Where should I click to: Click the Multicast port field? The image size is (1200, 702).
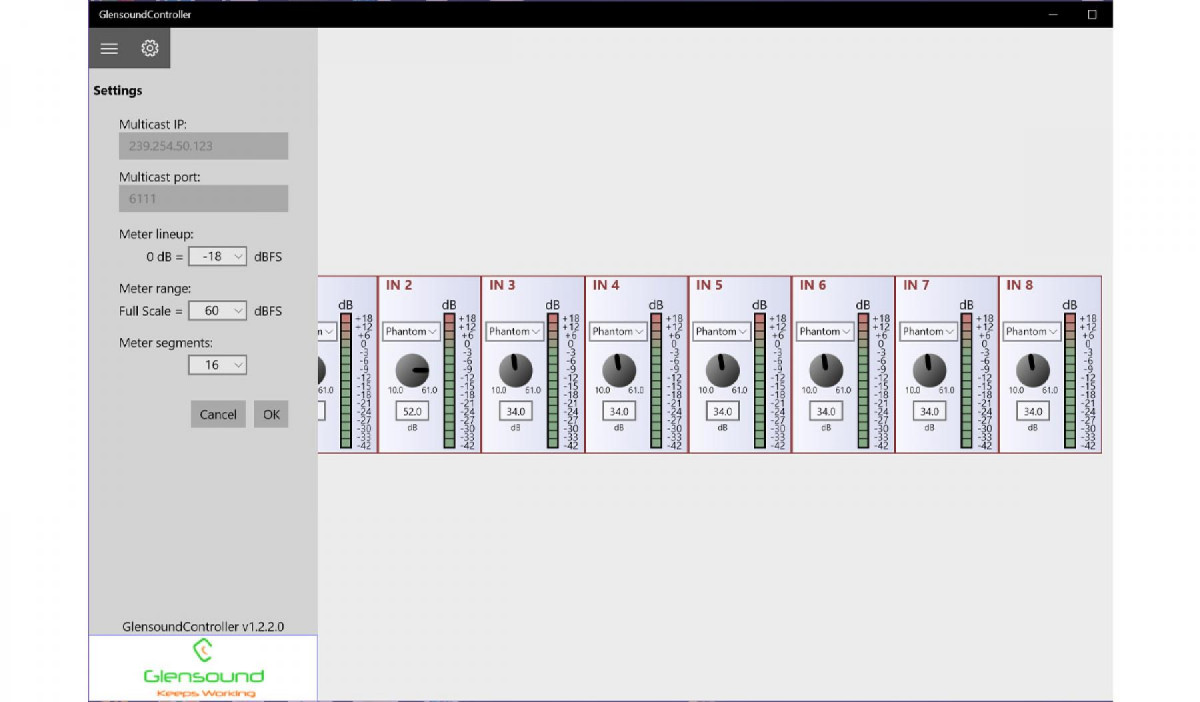click(x=203, y=198)
